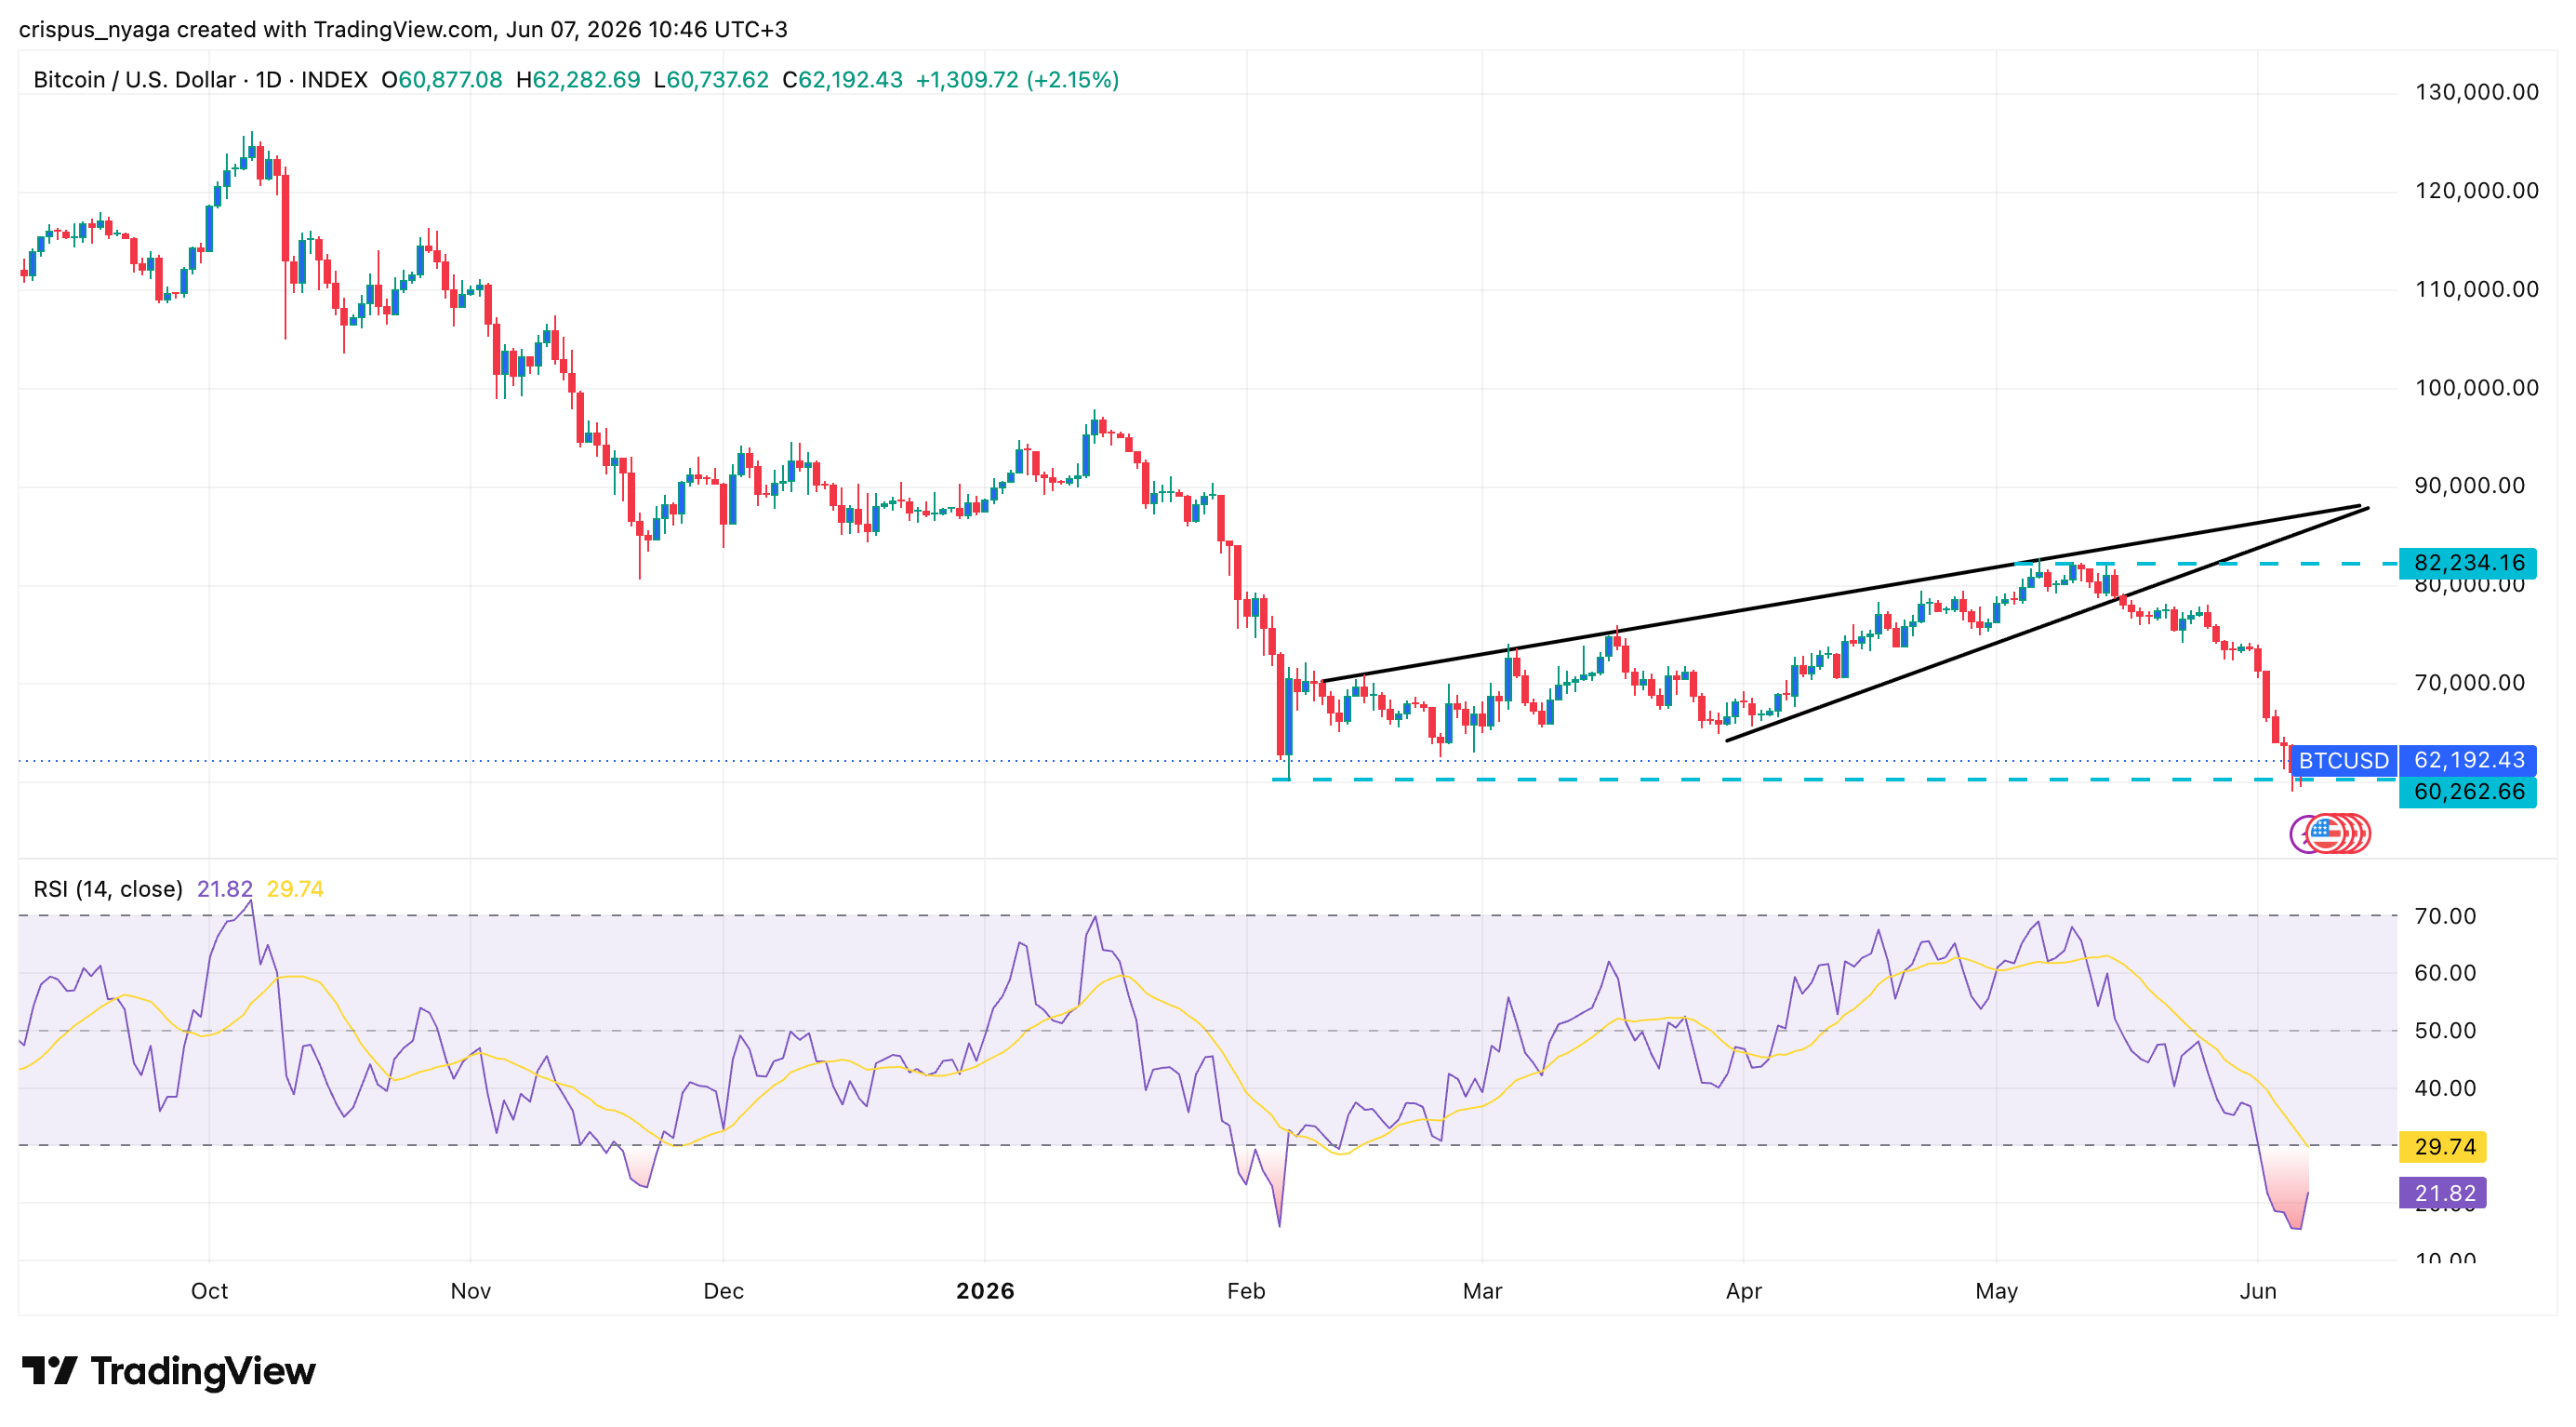The image size is (2576, 1427).
Task: Click the May label on time axis
Action: pos(1996,1291)
